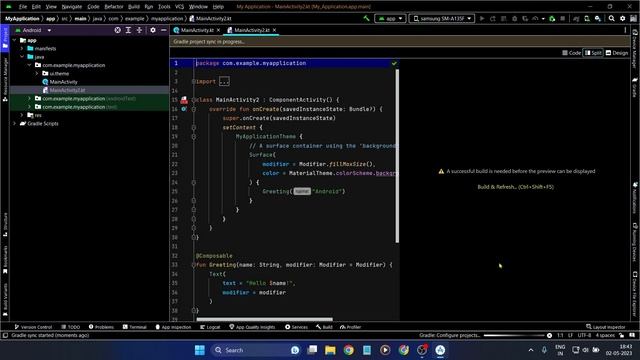
Task: Open App Quality Insights tool window
Action: click(252, 327)
